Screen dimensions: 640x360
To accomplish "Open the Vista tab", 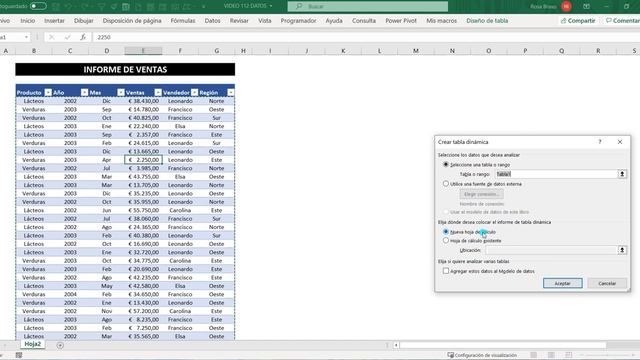I will coord(264,20).
